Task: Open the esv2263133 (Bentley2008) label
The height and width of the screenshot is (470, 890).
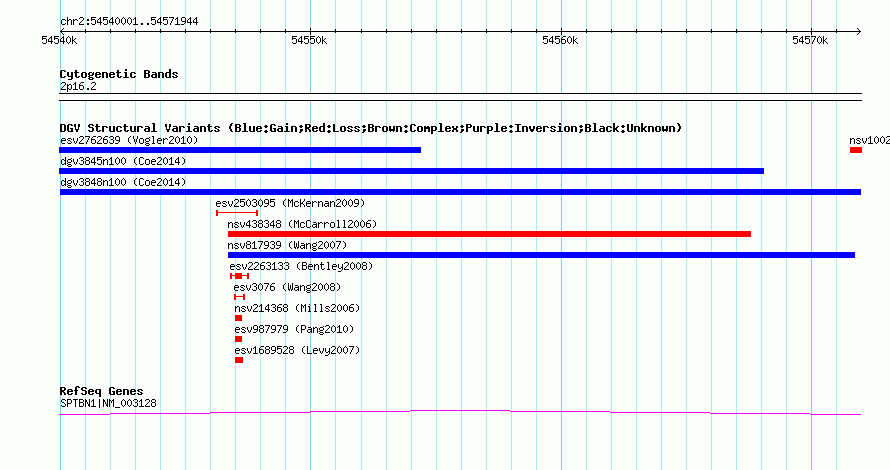Action: [301, 266]
